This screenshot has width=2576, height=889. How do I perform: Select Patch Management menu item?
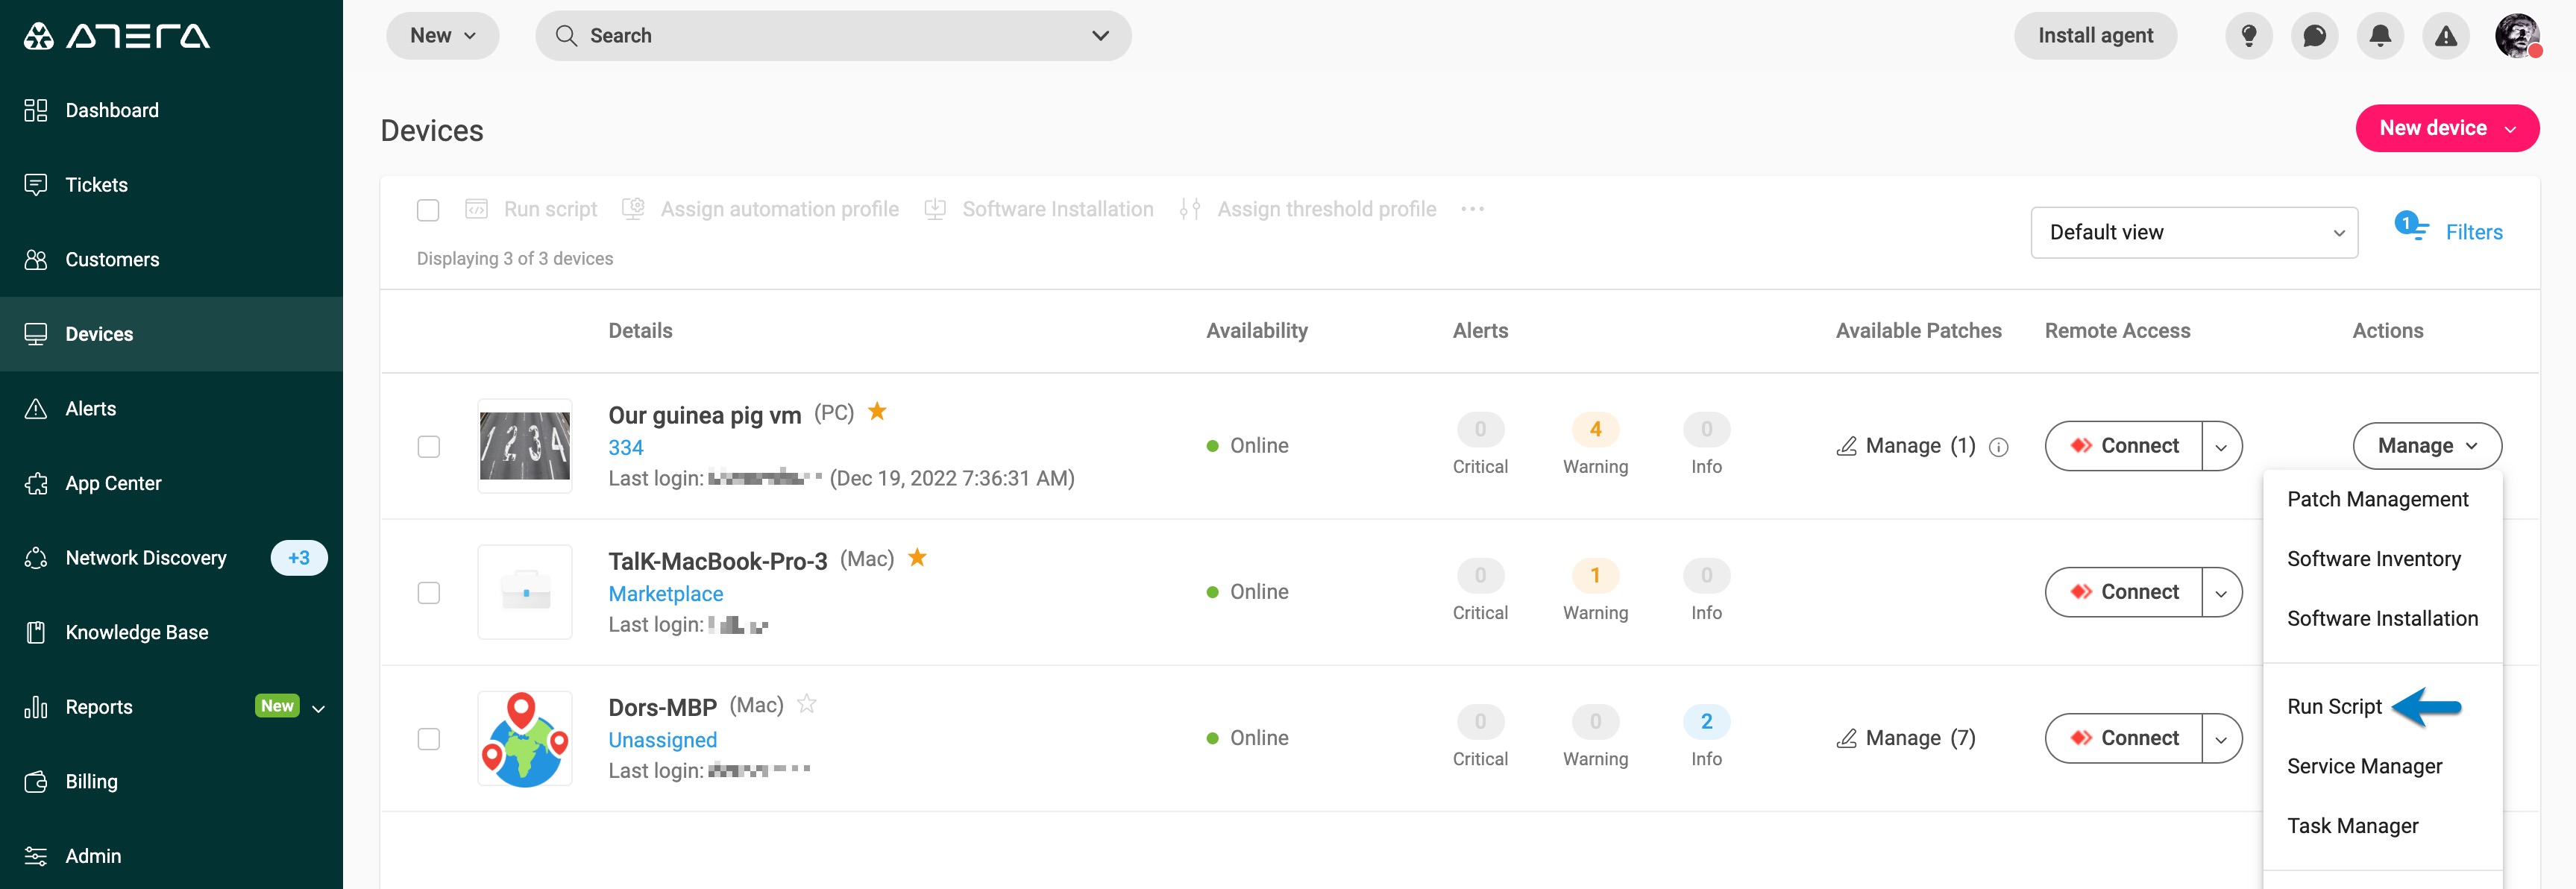pyautogui.click(x=2377, y=499)
